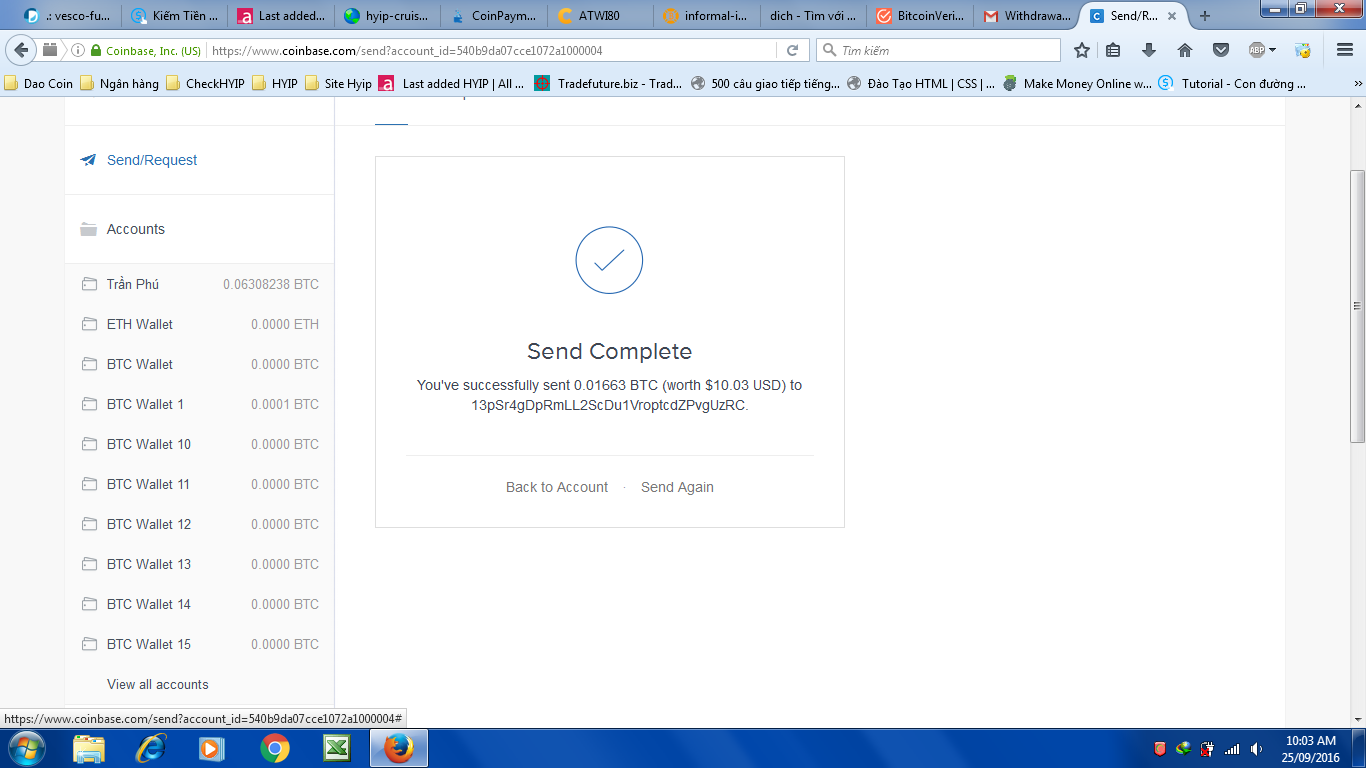Click the network signal tray icon
This screenshot has height=768, width=1366.
(x=1232, y=749)
